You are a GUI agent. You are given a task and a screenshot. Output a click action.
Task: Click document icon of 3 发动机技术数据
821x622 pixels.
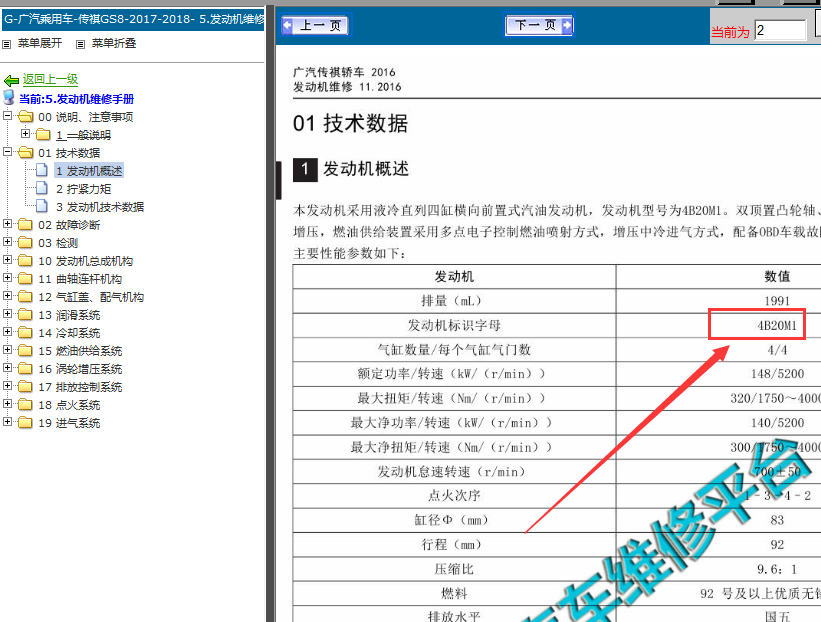click(x=42, y=206)
